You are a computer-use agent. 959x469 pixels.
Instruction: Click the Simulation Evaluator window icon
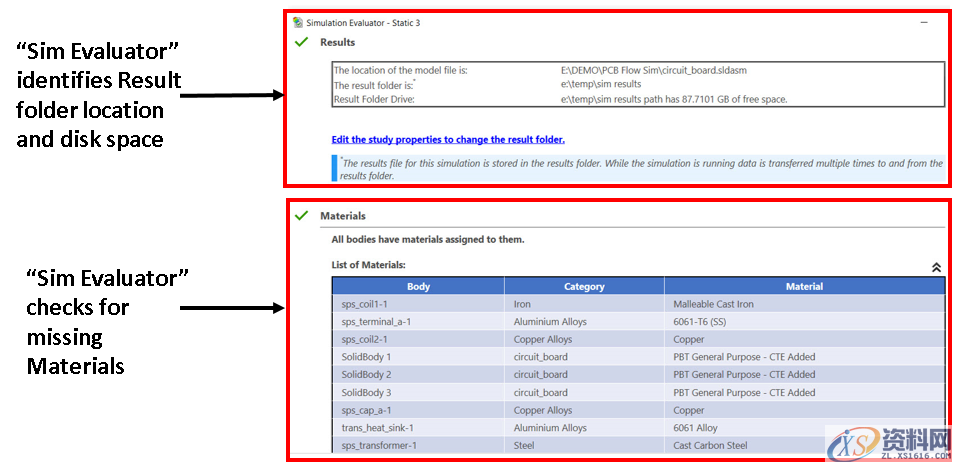297,22
